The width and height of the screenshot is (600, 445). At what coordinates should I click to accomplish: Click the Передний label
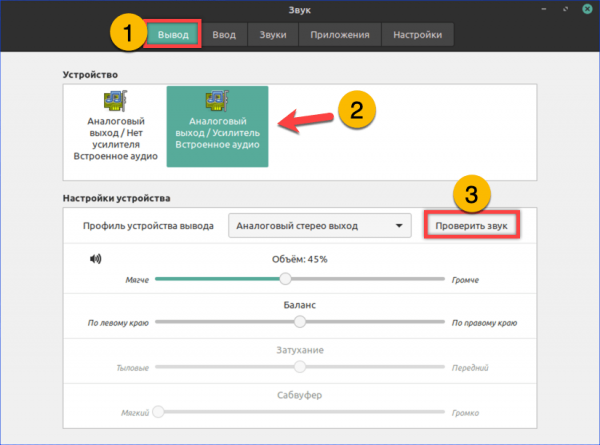[x=470, y=368]
